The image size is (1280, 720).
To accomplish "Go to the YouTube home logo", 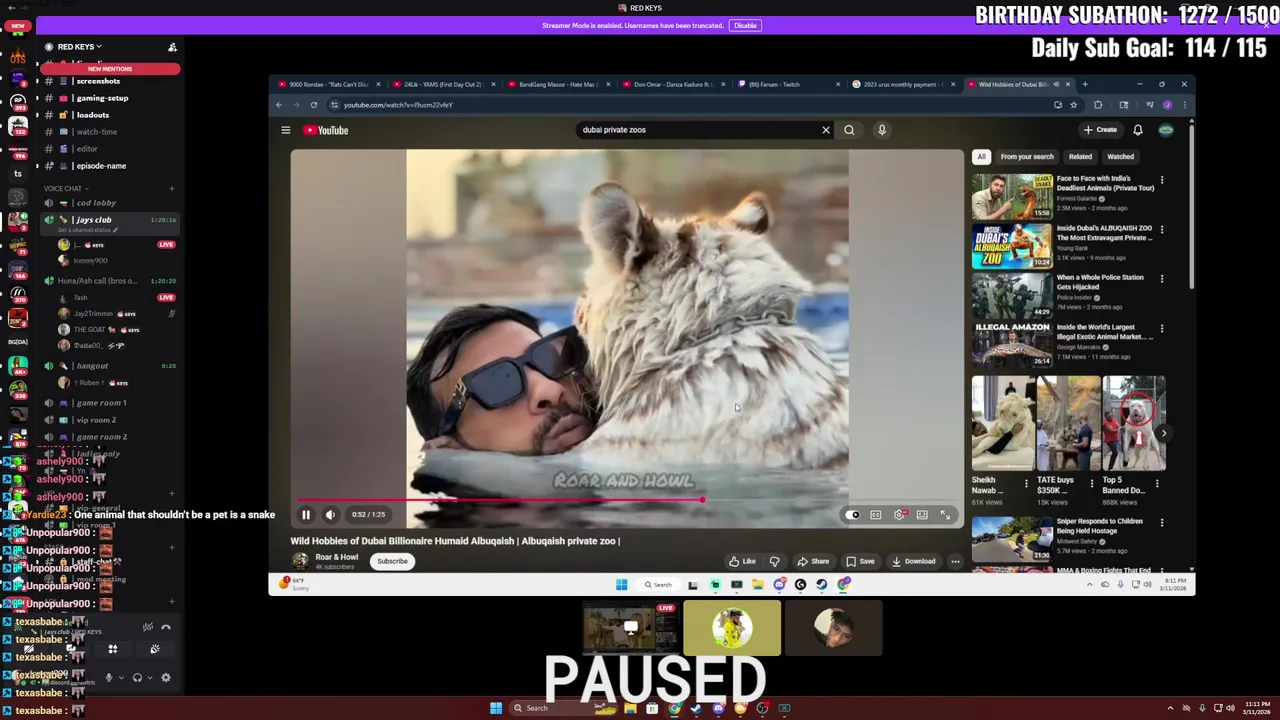I will pyautogui.click(x=326, y=130).
